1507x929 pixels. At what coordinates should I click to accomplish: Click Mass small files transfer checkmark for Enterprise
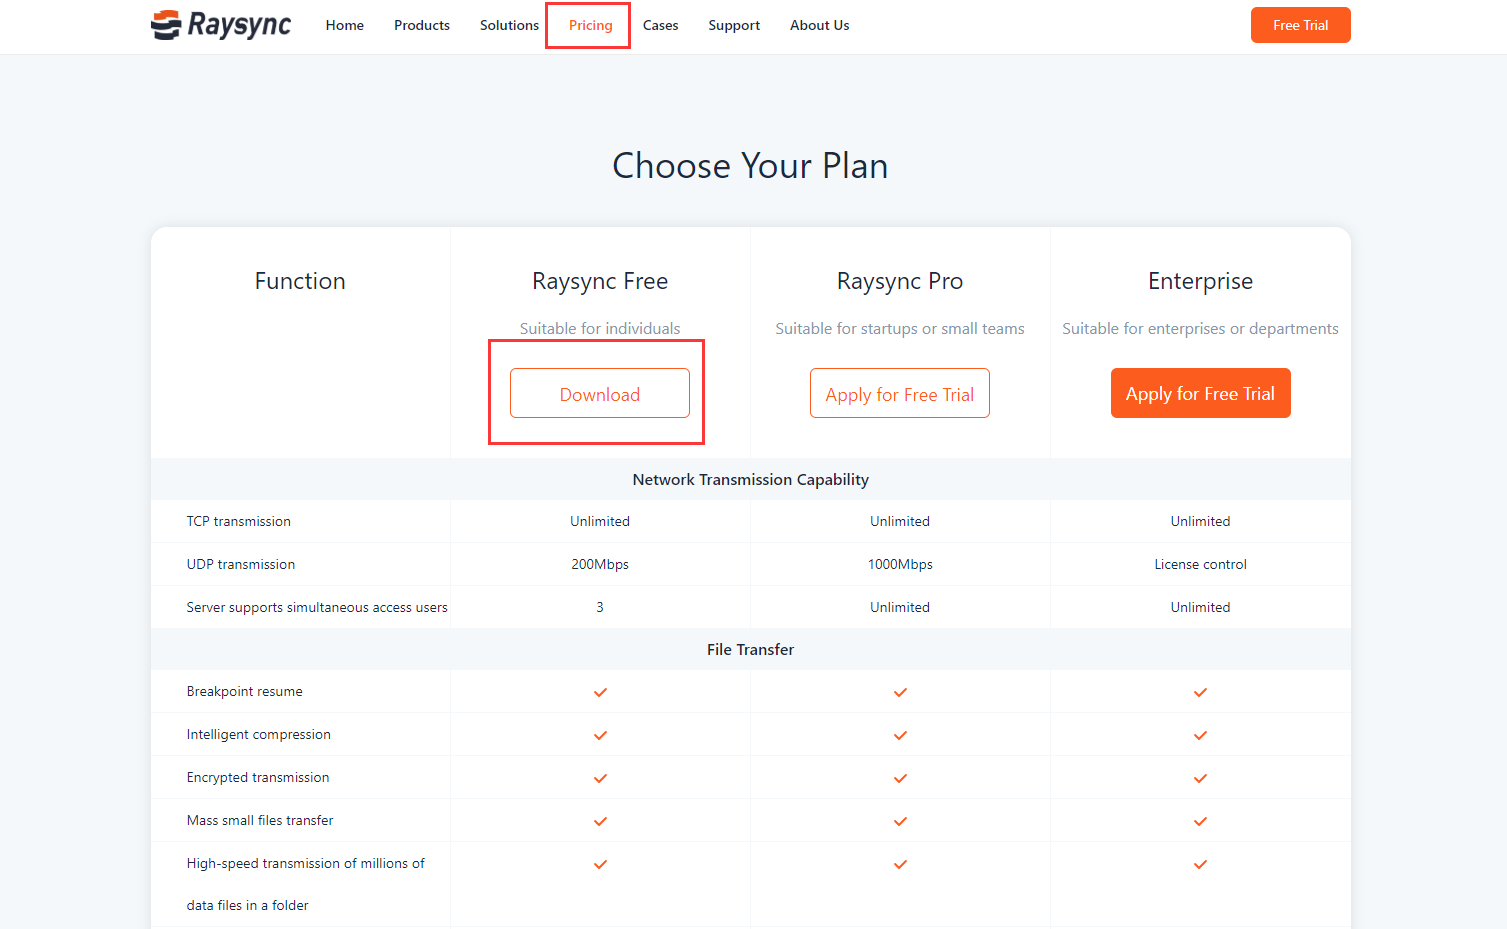click(x=1200, y=821)
